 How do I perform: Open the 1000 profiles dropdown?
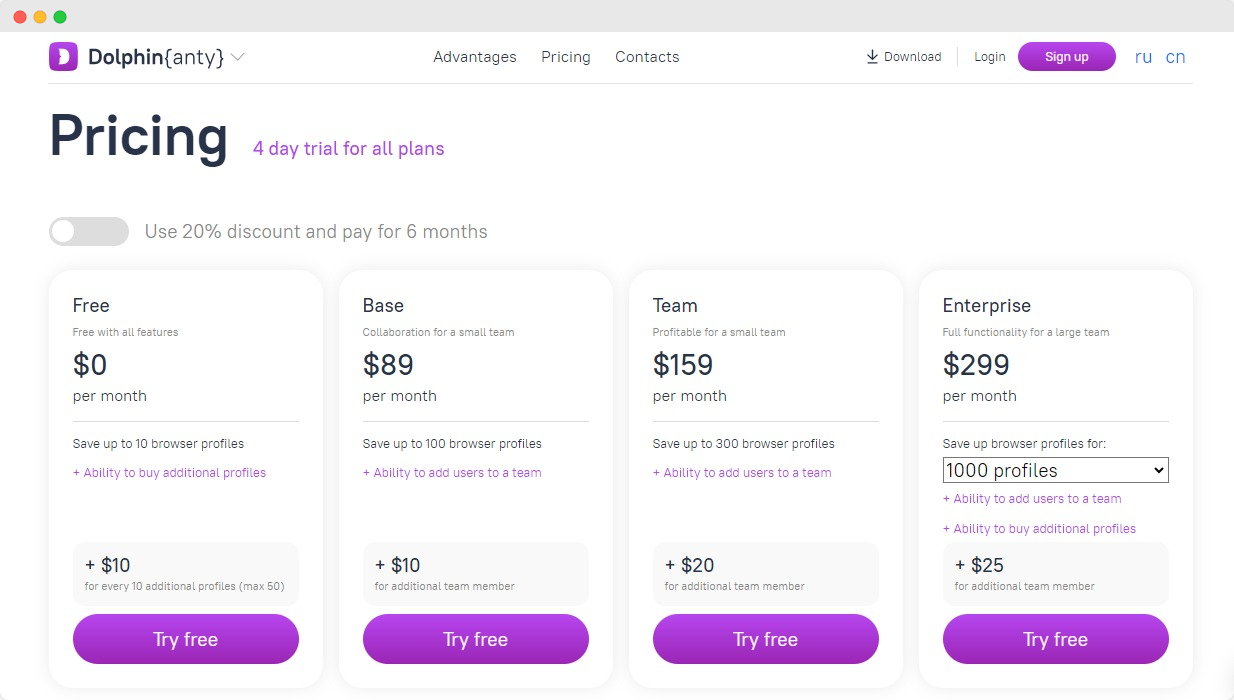coord(1055,470)
